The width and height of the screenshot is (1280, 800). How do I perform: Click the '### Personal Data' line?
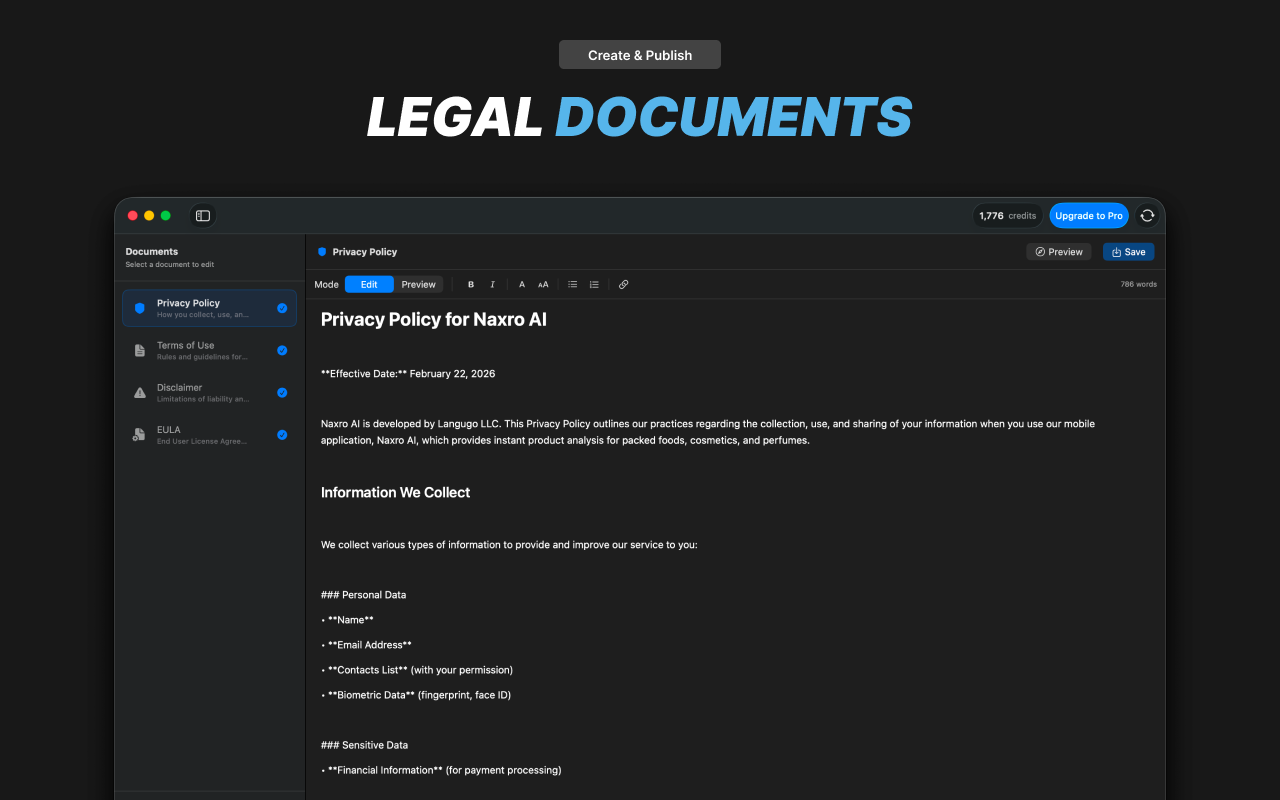click(x=364, y=595)
